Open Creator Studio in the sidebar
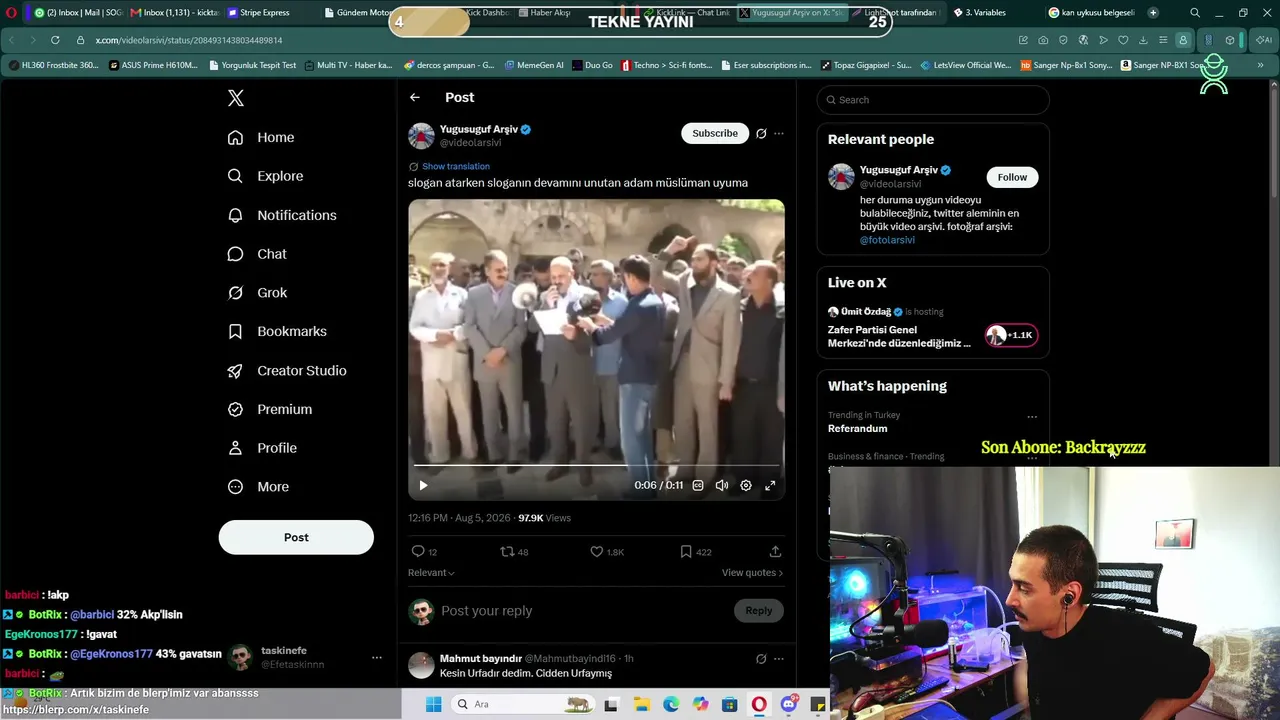Image resolution: width=1280 pixels, height=720 pixels. point(287,370)
